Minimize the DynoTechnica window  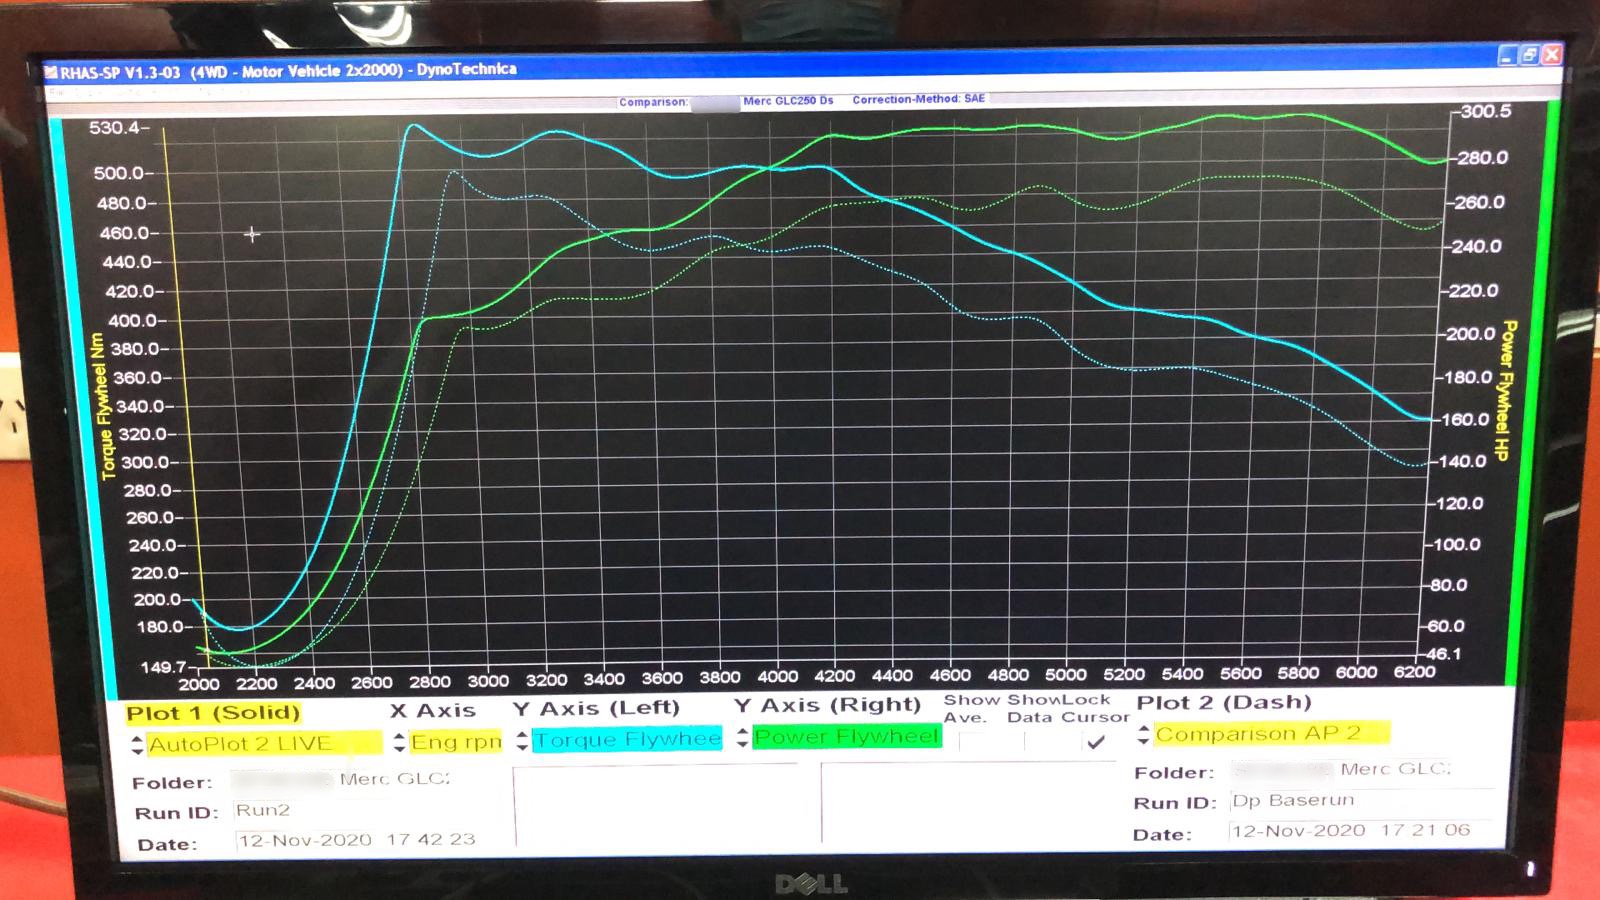[x=1507, y=56]
